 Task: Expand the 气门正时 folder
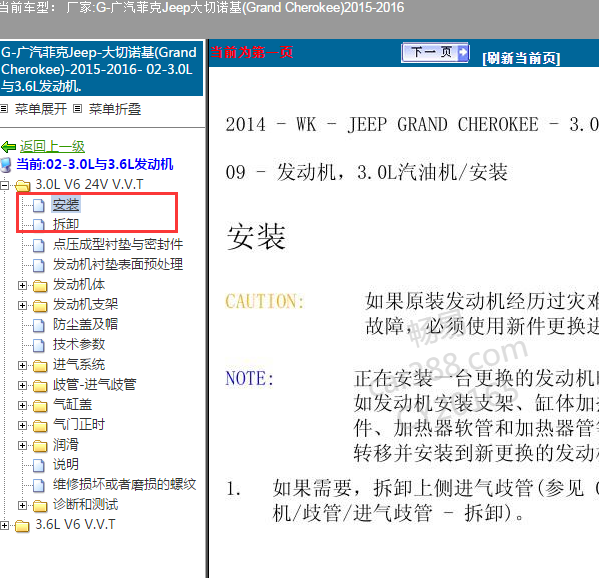[23, 425]
